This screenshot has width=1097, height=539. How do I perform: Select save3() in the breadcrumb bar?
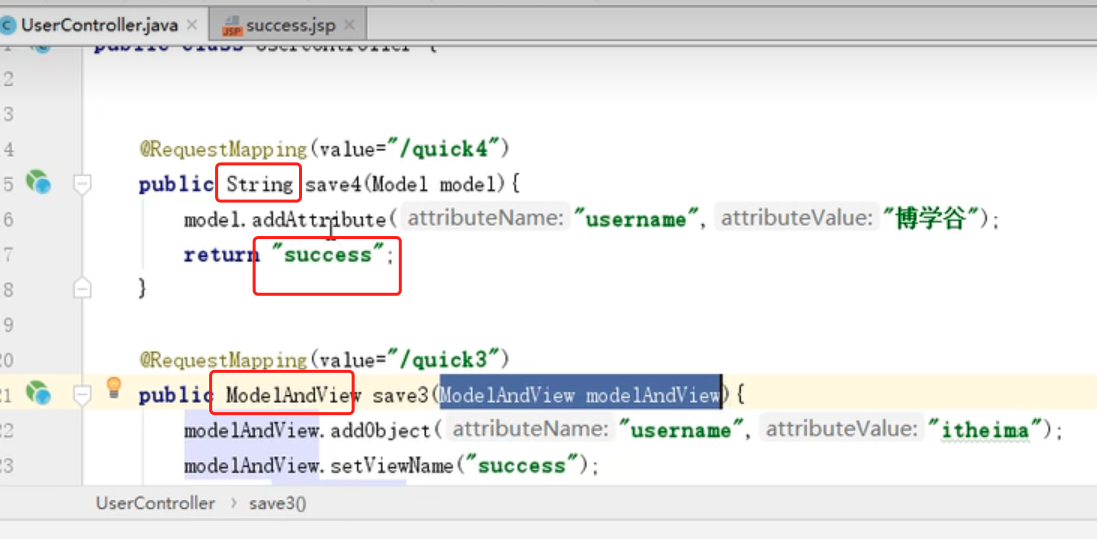[277, 503]
